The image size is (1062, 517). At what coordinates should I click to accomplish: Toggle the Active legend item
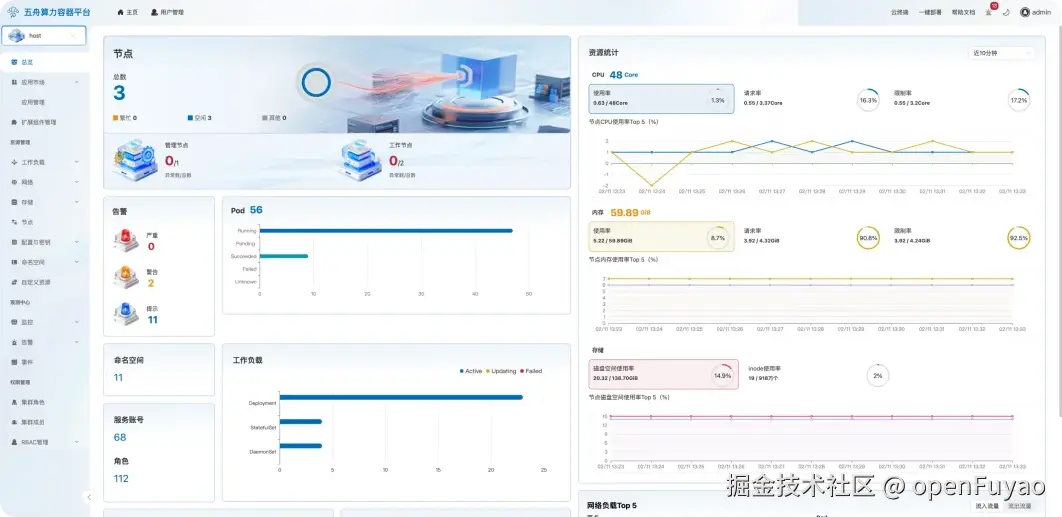tap(471, 371)
